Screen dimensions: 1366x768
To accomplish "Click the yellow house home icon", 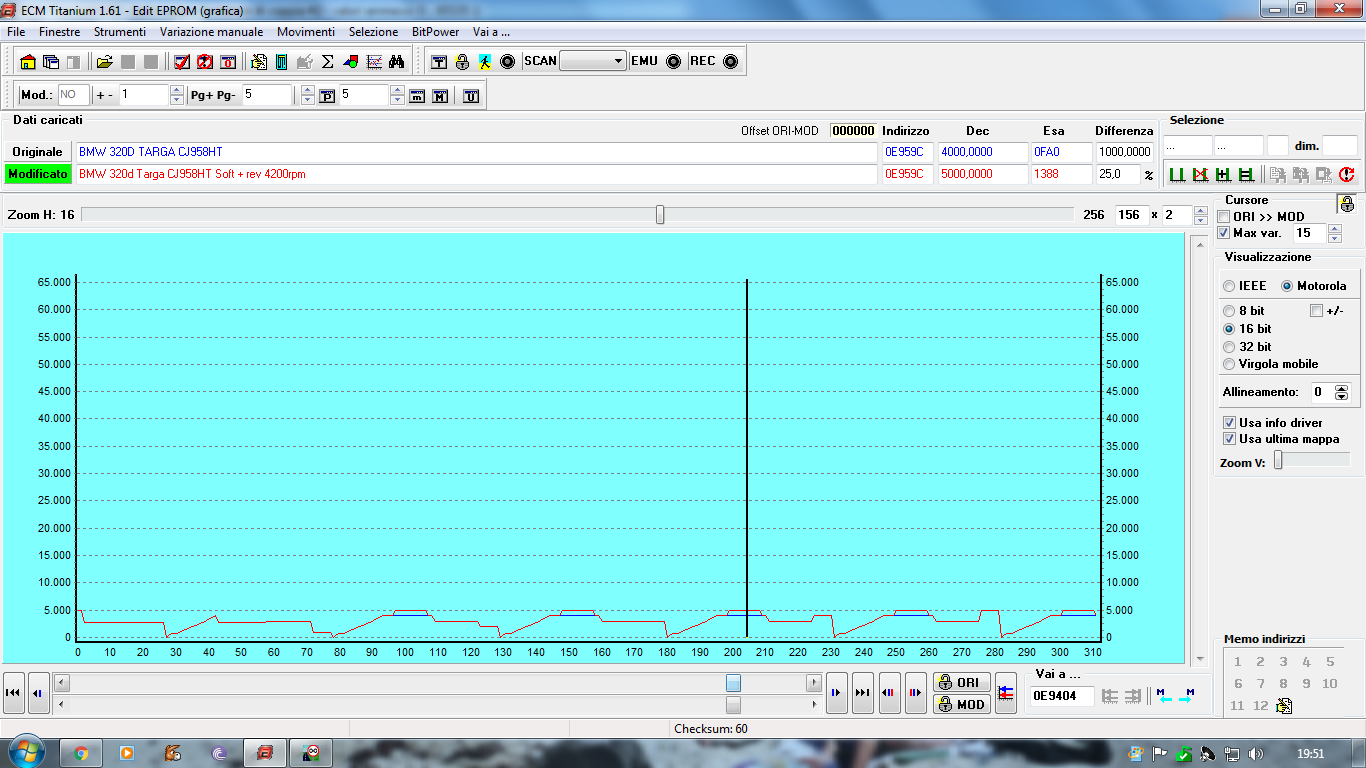I will pyautogui.click(x=28, y=62).
